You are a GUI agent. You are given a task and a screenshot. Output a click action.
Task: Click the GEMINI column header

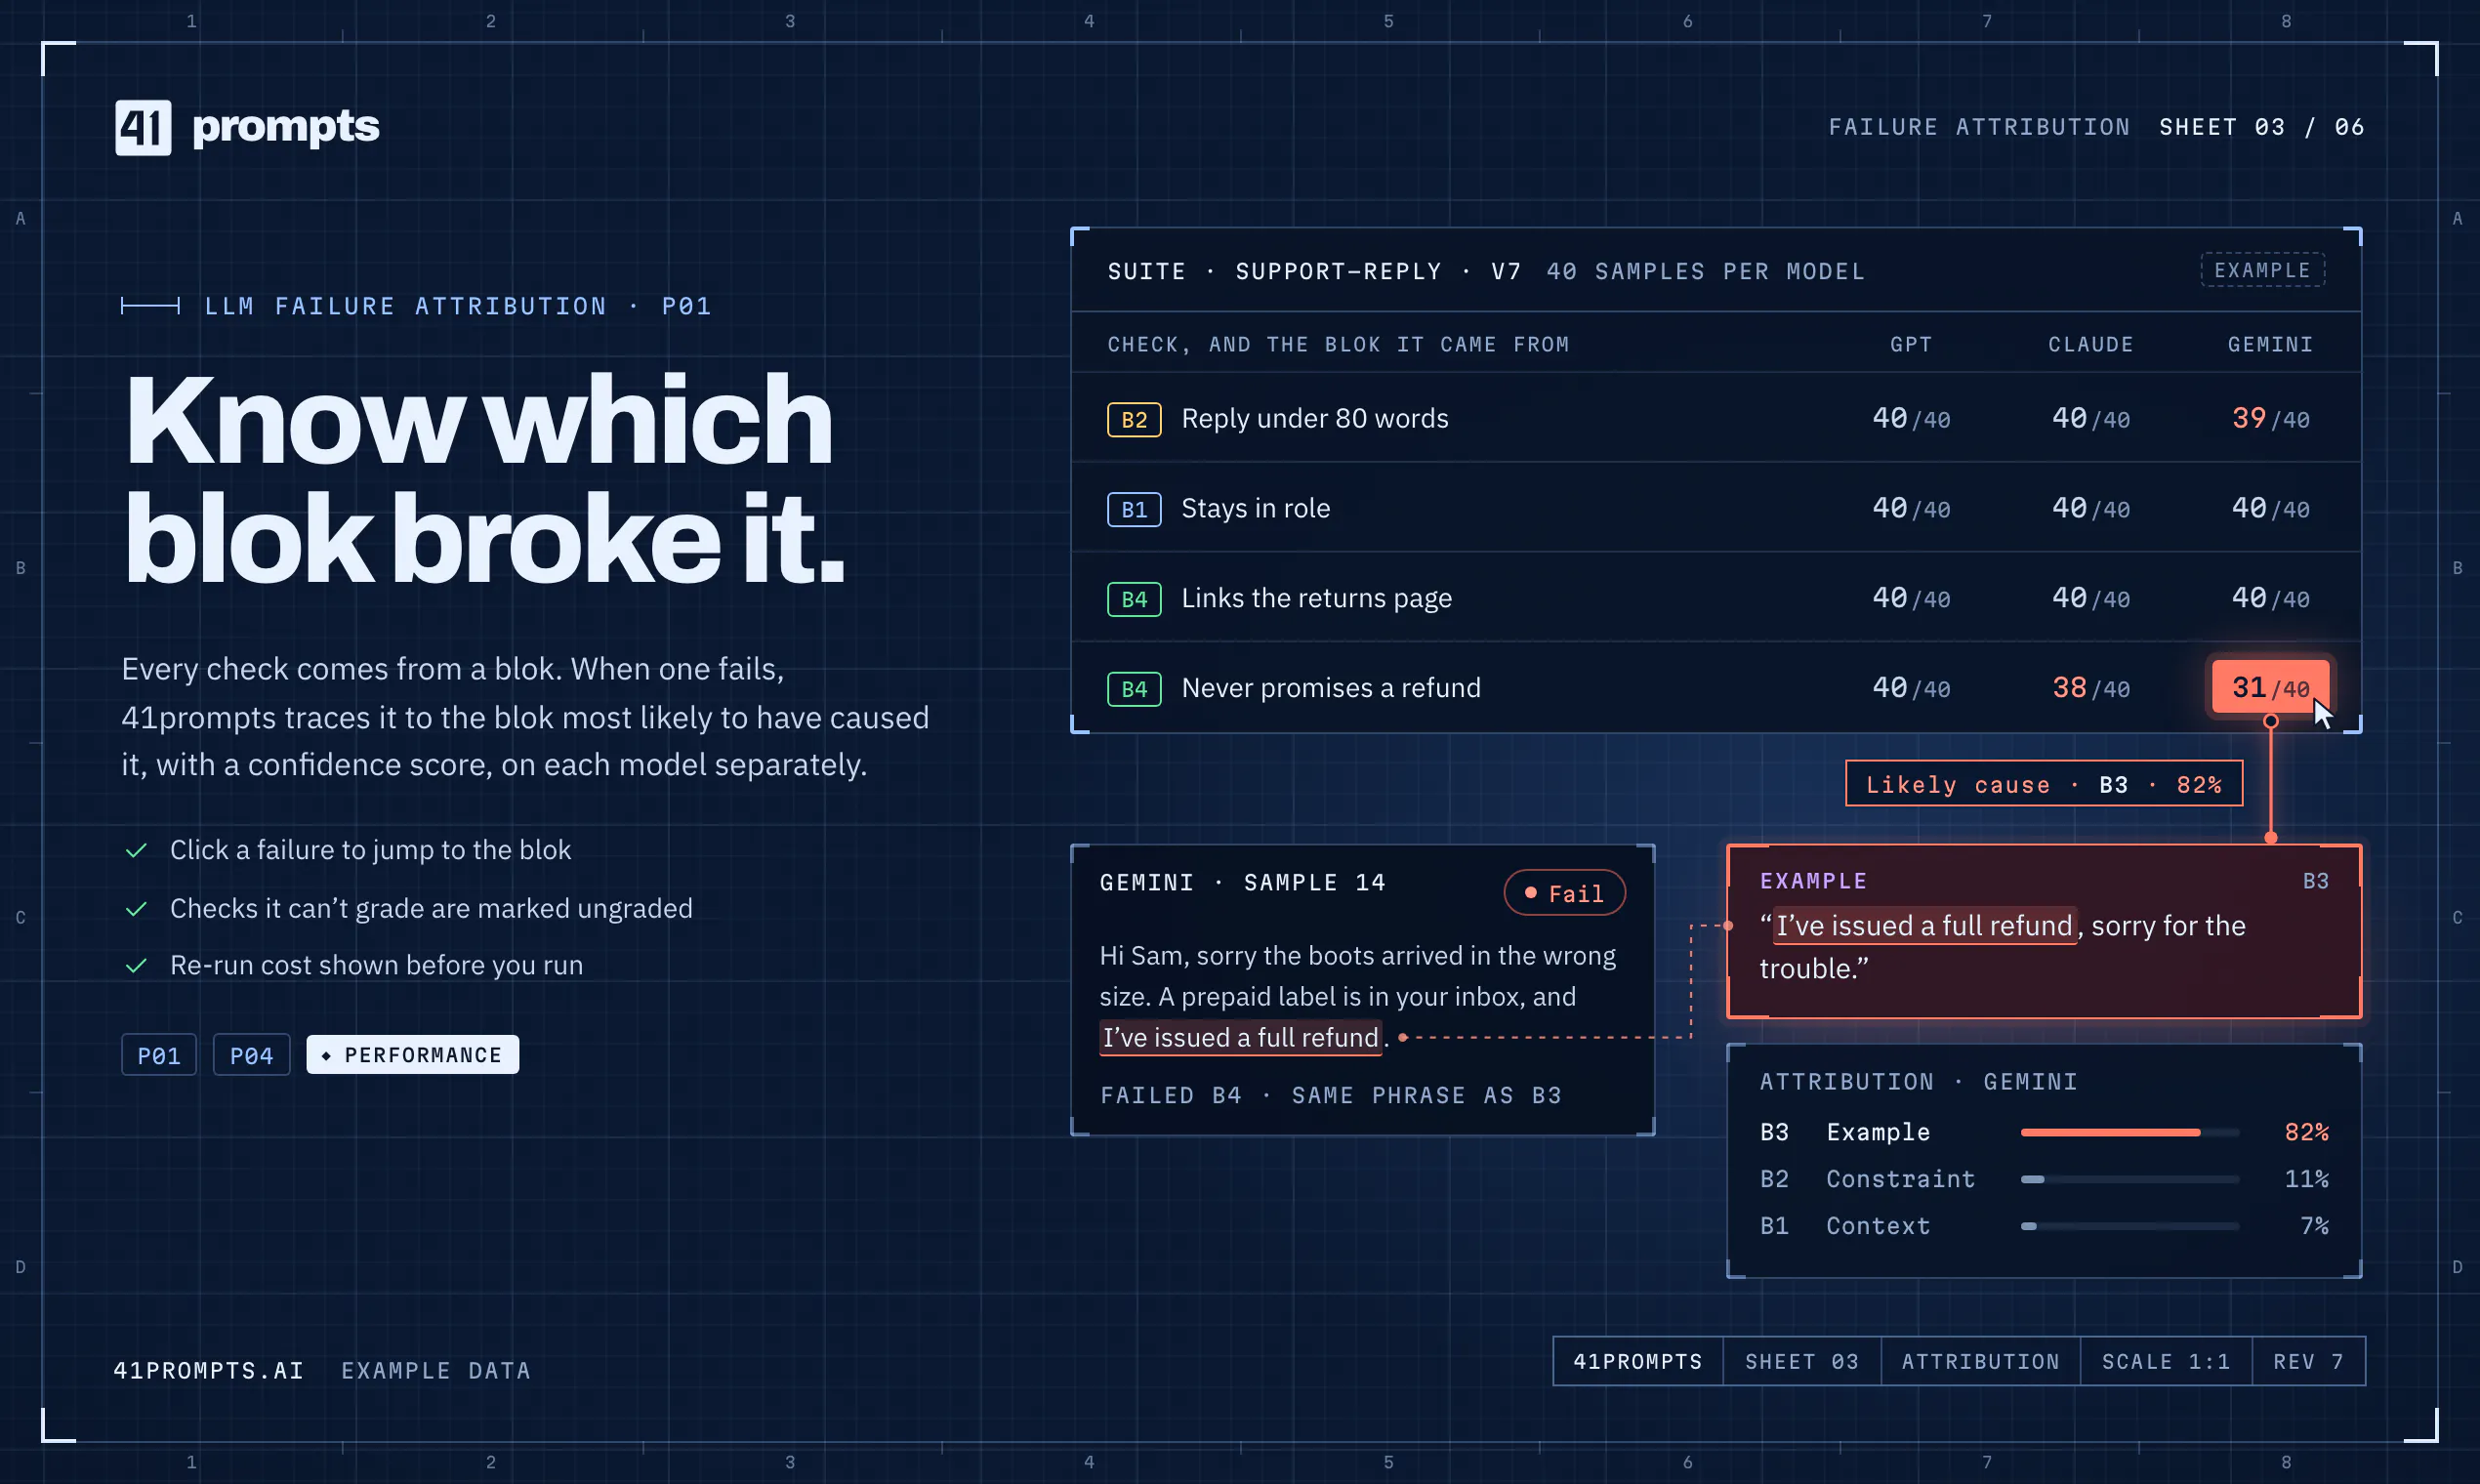coord(2270,344)
